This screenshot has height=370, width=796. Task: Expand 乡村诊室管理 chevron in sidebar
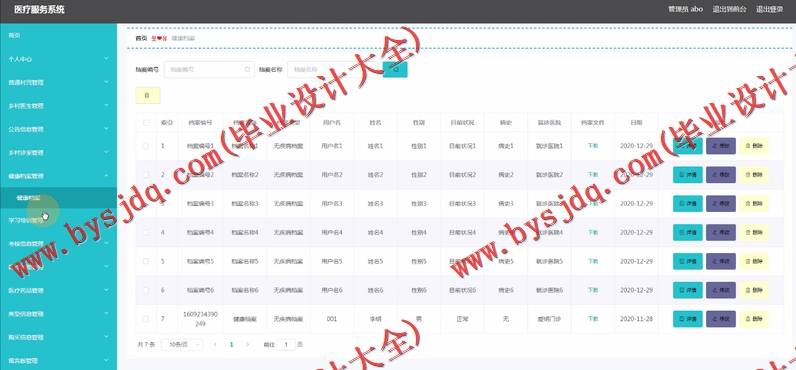[x=106, y=152]
